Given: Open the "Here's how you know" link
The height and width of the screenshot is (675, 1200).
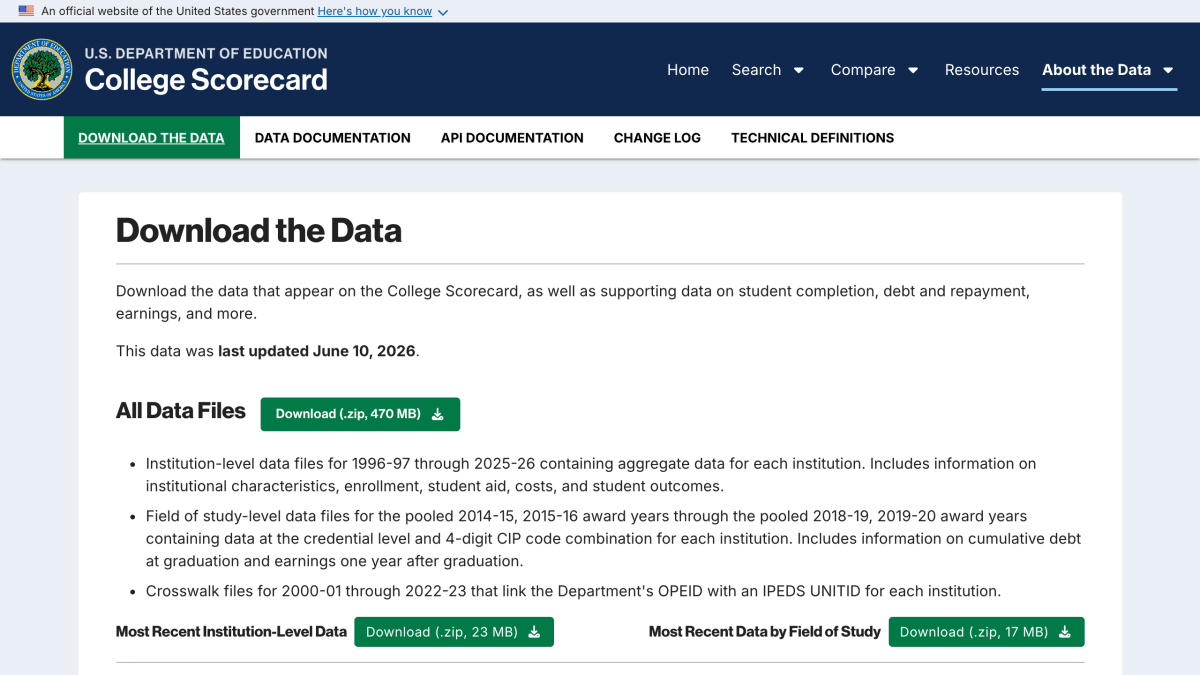Looking at the screenshot, I should [375, 11].
